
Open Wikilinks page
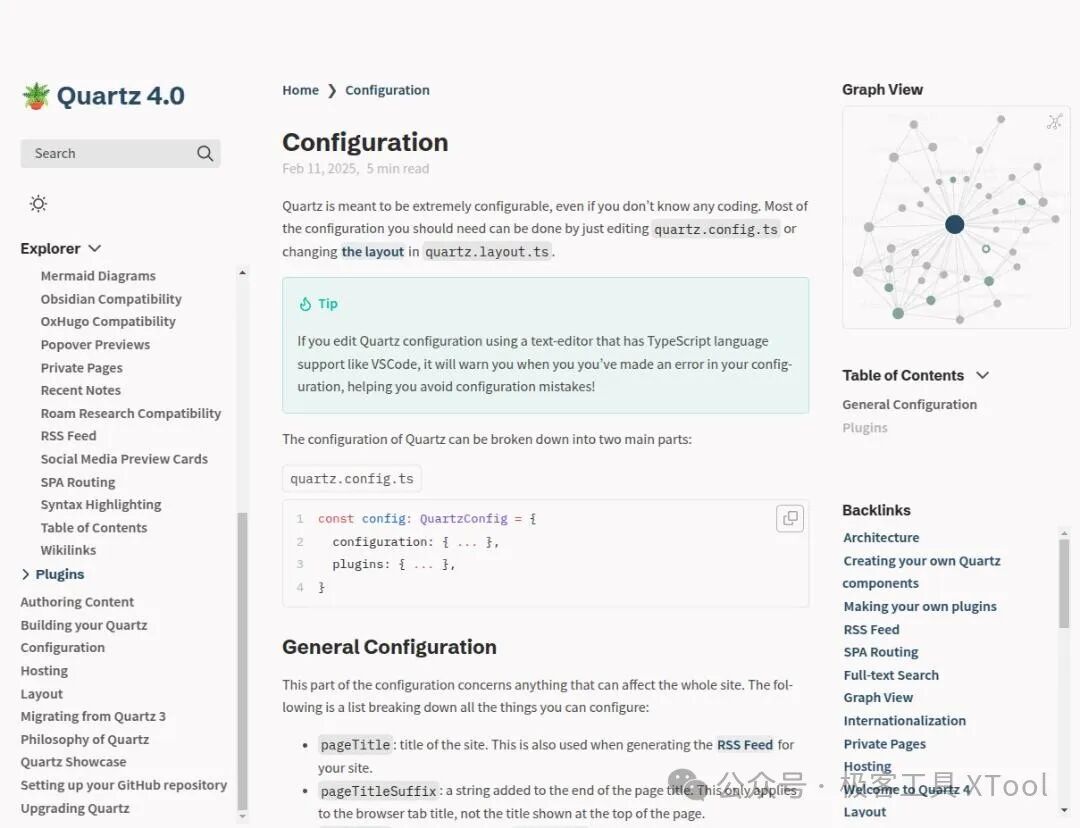tap(68, 550)
